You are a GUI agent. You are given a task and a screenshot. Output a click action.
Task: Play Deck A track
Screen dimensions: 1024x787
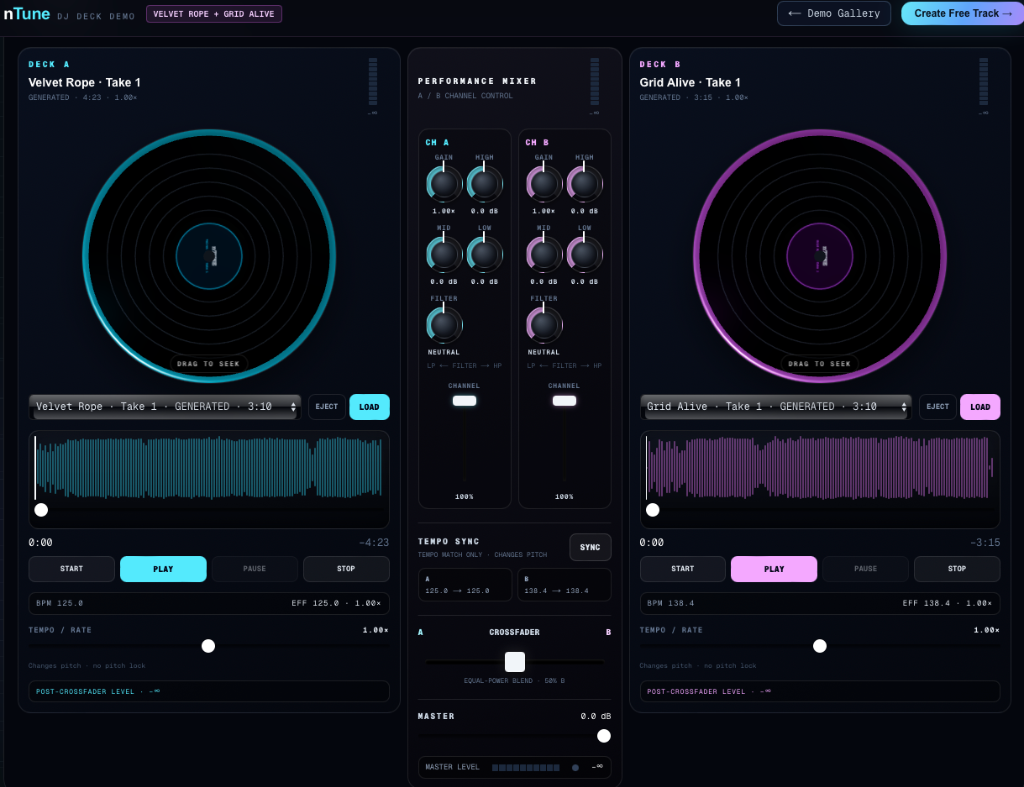pyautogui.click(x=163, y=569)
